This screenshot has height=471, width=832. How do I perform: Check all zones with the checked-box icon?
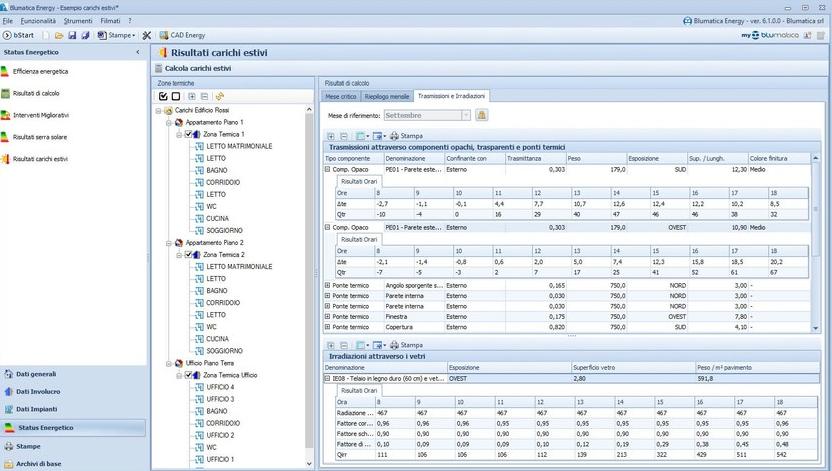[163, 96]
